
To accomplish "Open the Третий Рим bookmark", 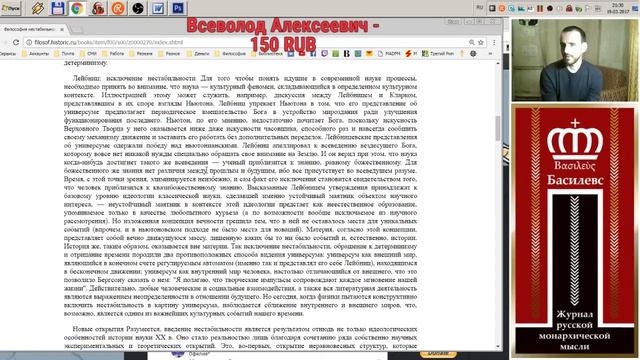I will click(x=438, y=53).
